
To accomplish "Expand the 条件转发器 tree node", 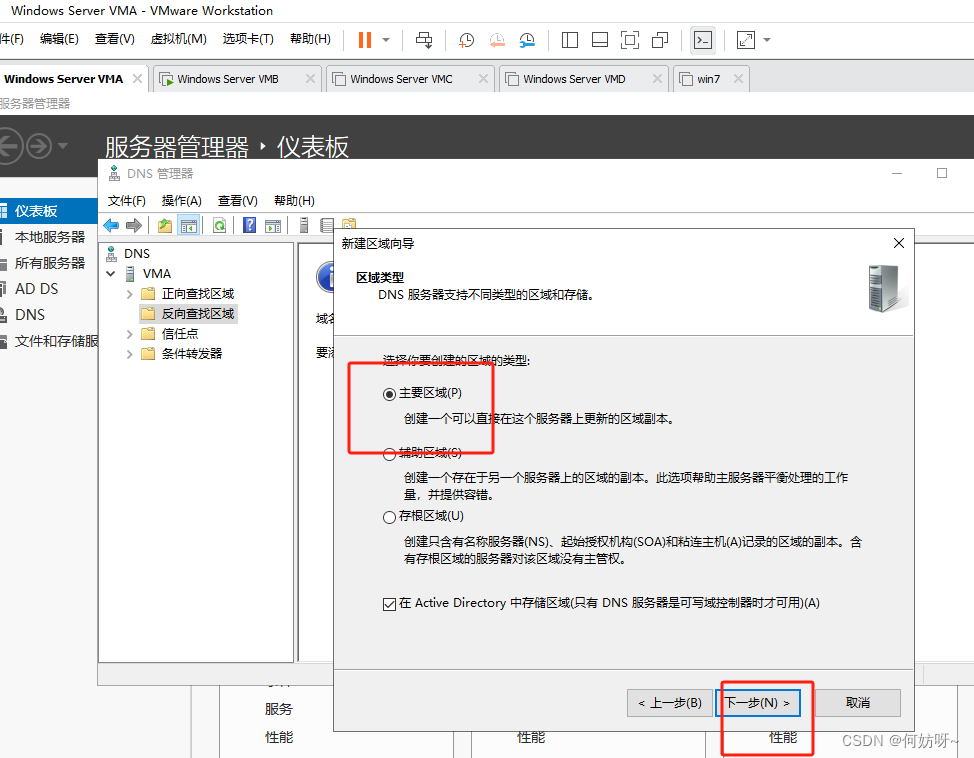I will (130, 354).
